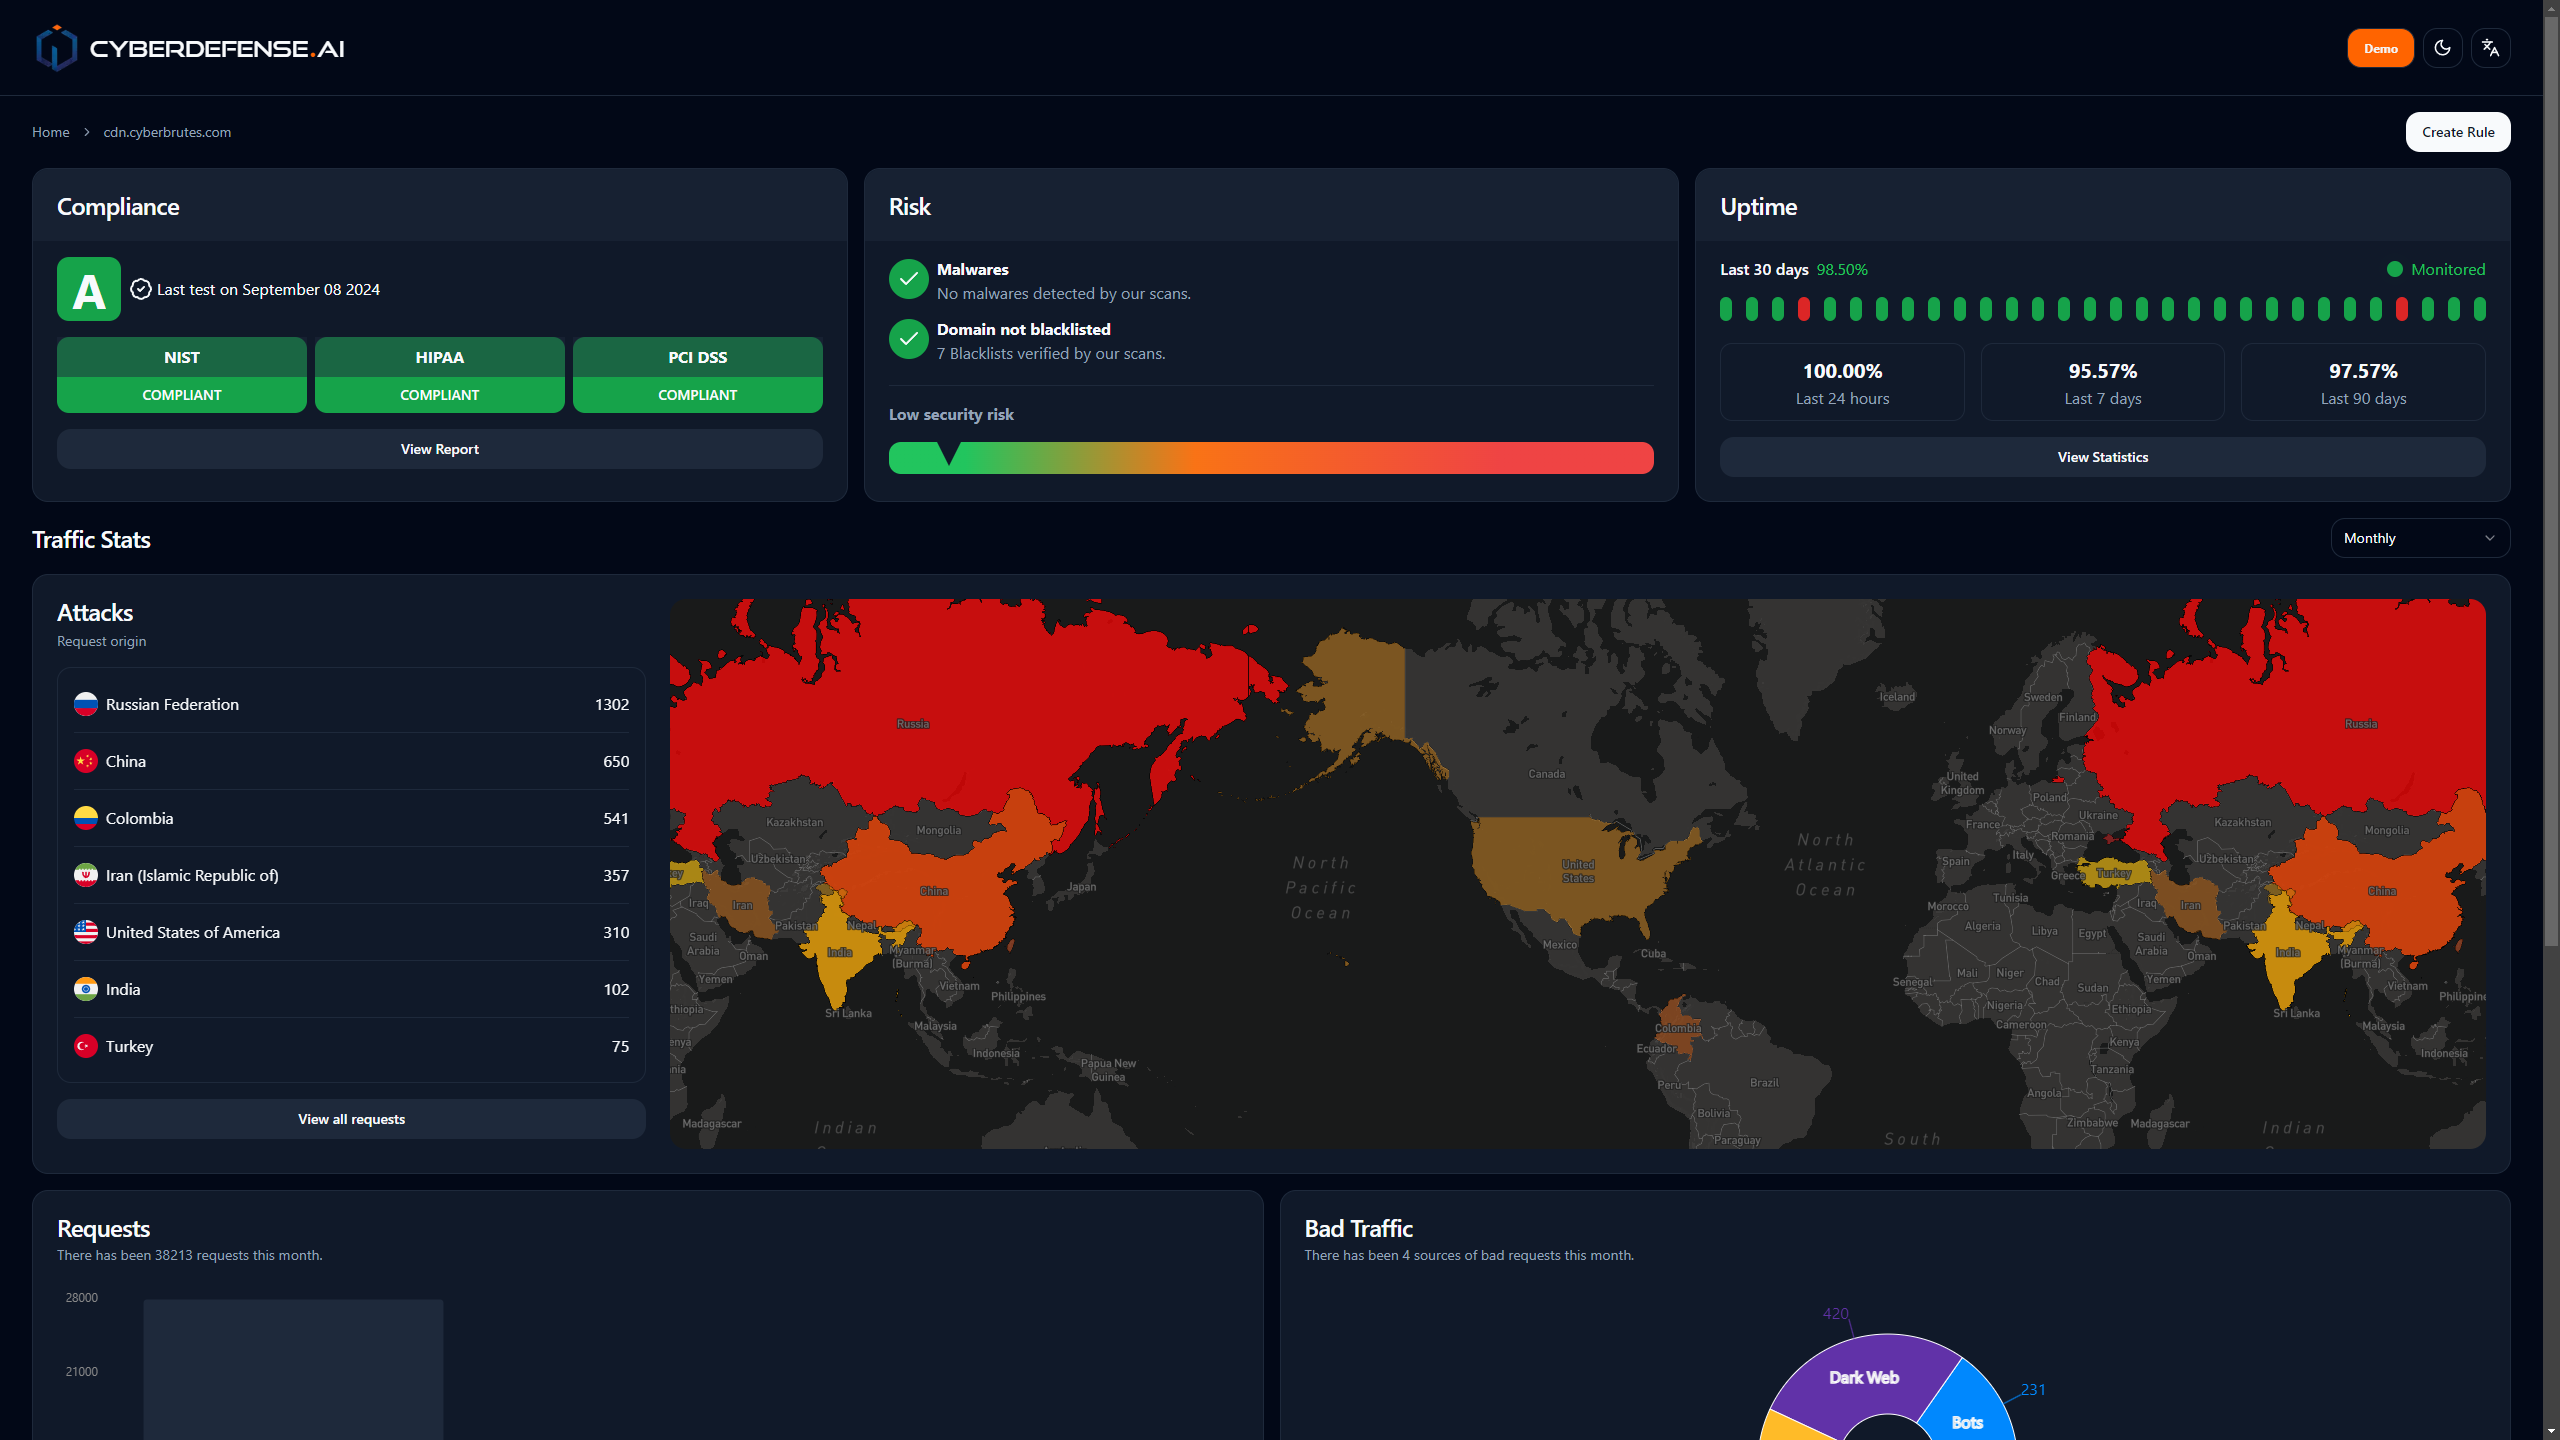Screen dimensions: 2560x1440
Task: Click the Turkey flag icon
Action: click(86, 1046)
